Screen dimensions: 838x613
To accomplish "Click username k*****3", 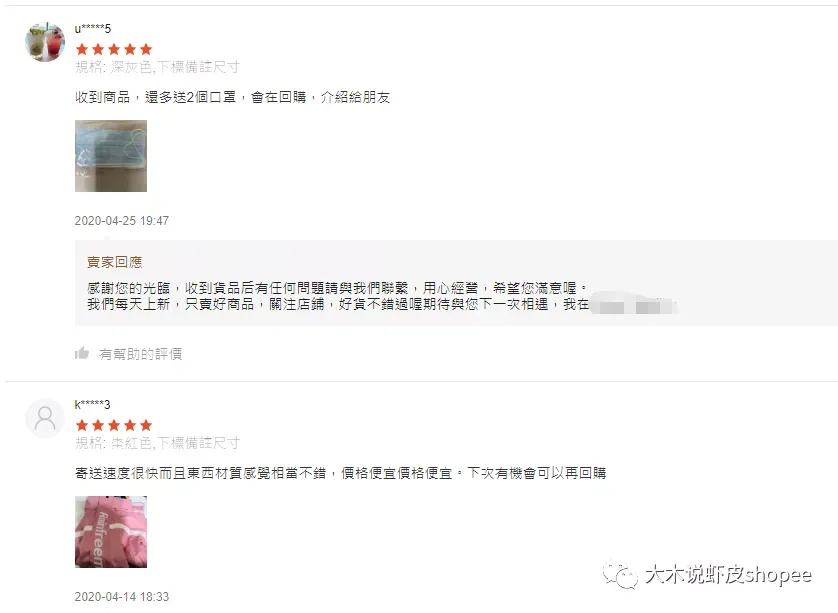I will (x=92, y=405).
